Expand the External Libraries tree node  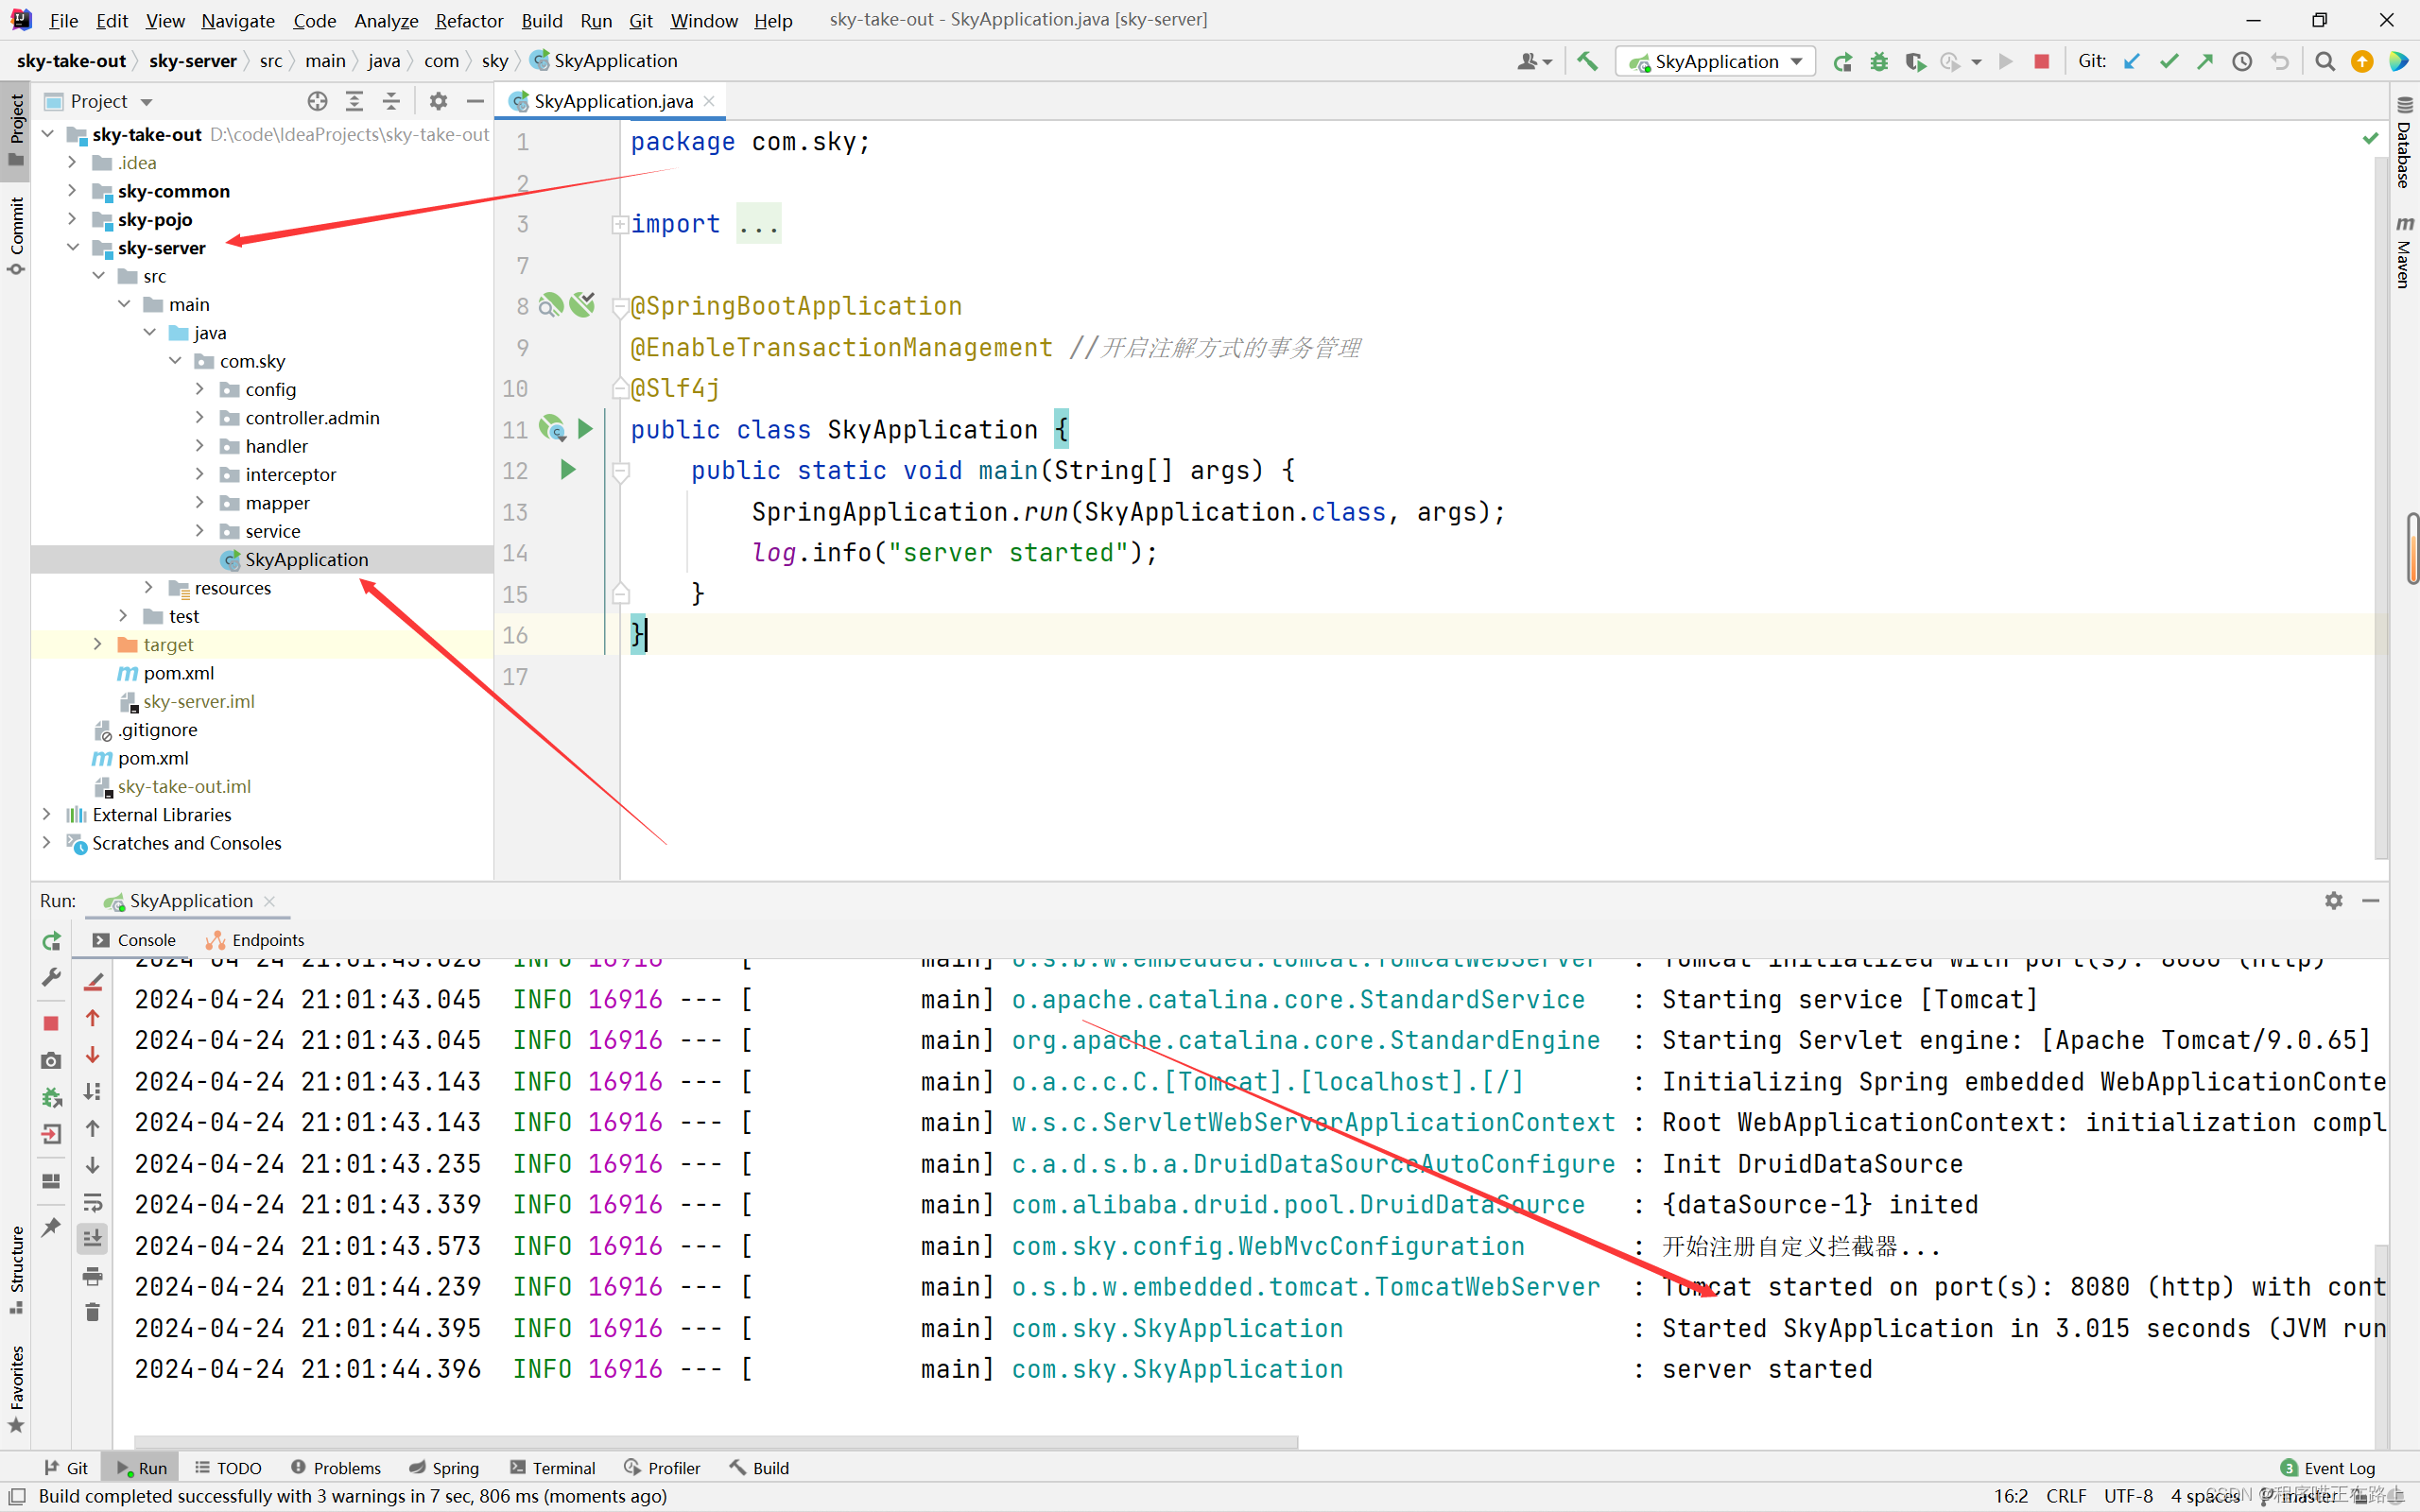(42, 814)
